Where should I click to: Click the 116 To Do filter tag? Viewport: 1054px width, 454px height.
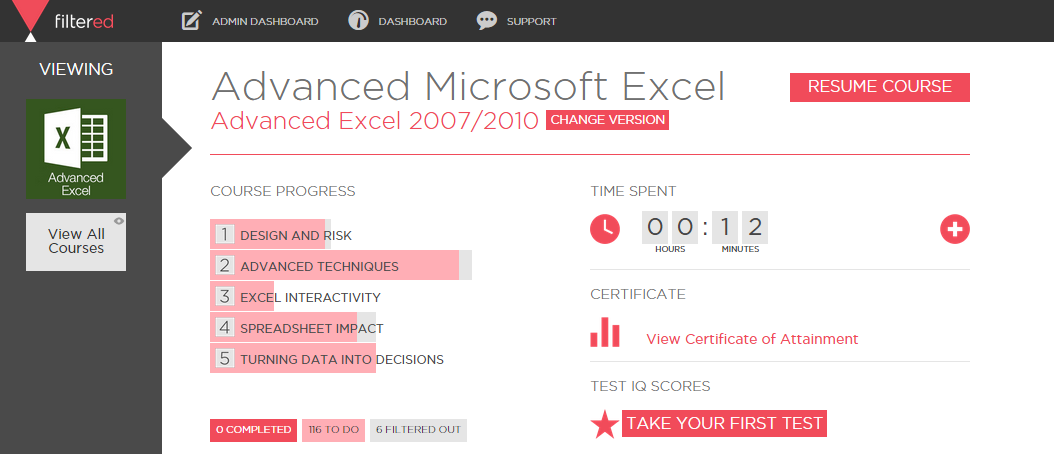(333, 430)
